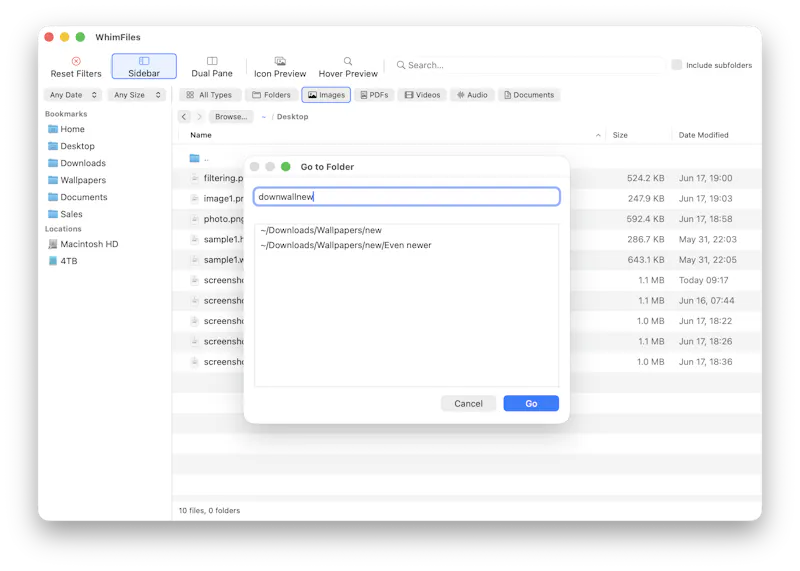
Task: Select the 4TB drive location
Action: (x=63, y=261)
